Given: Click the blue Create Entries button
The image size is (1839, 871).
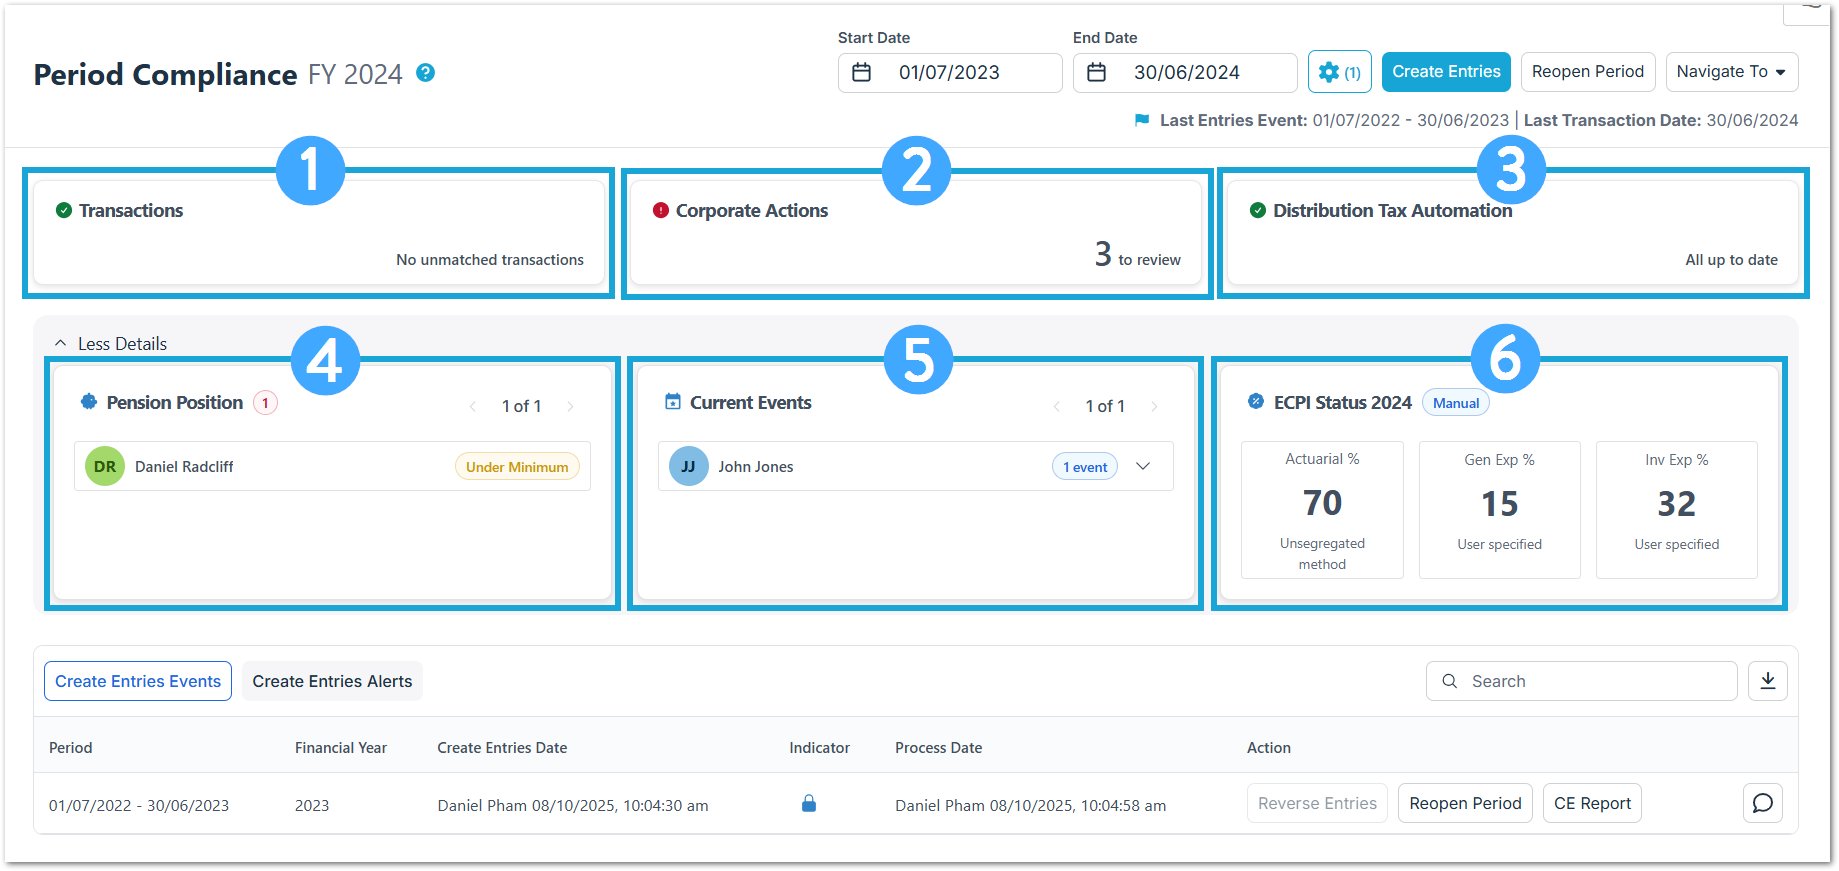Looking at the screenshot, I should coord(1445,72).
